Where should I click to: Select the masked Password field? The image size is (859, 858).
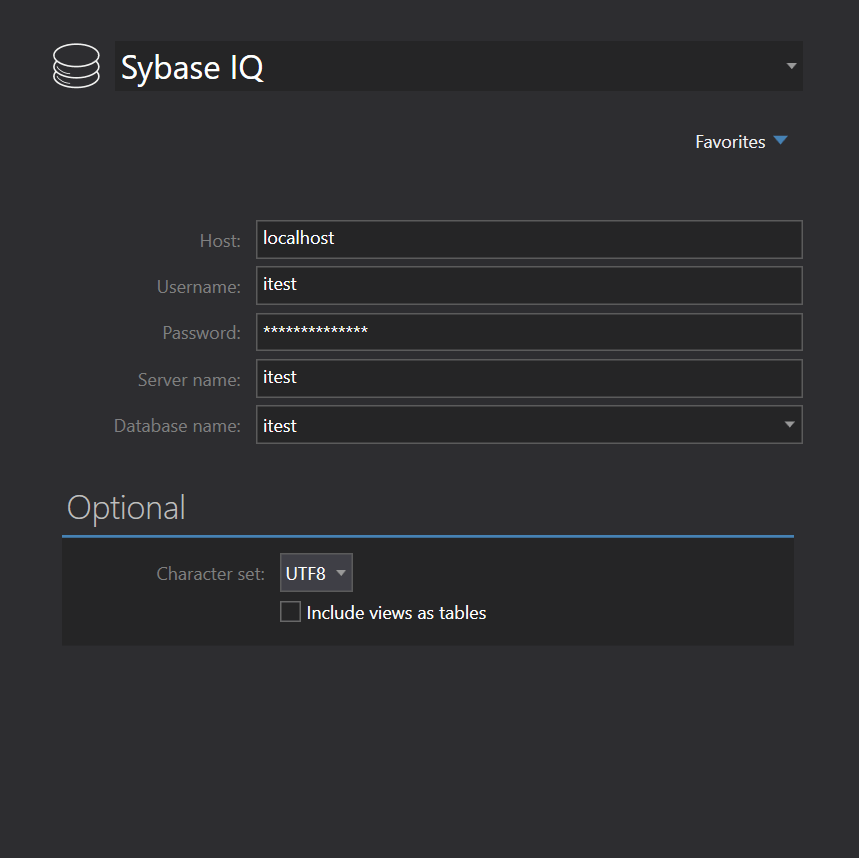tap(528, 332)
